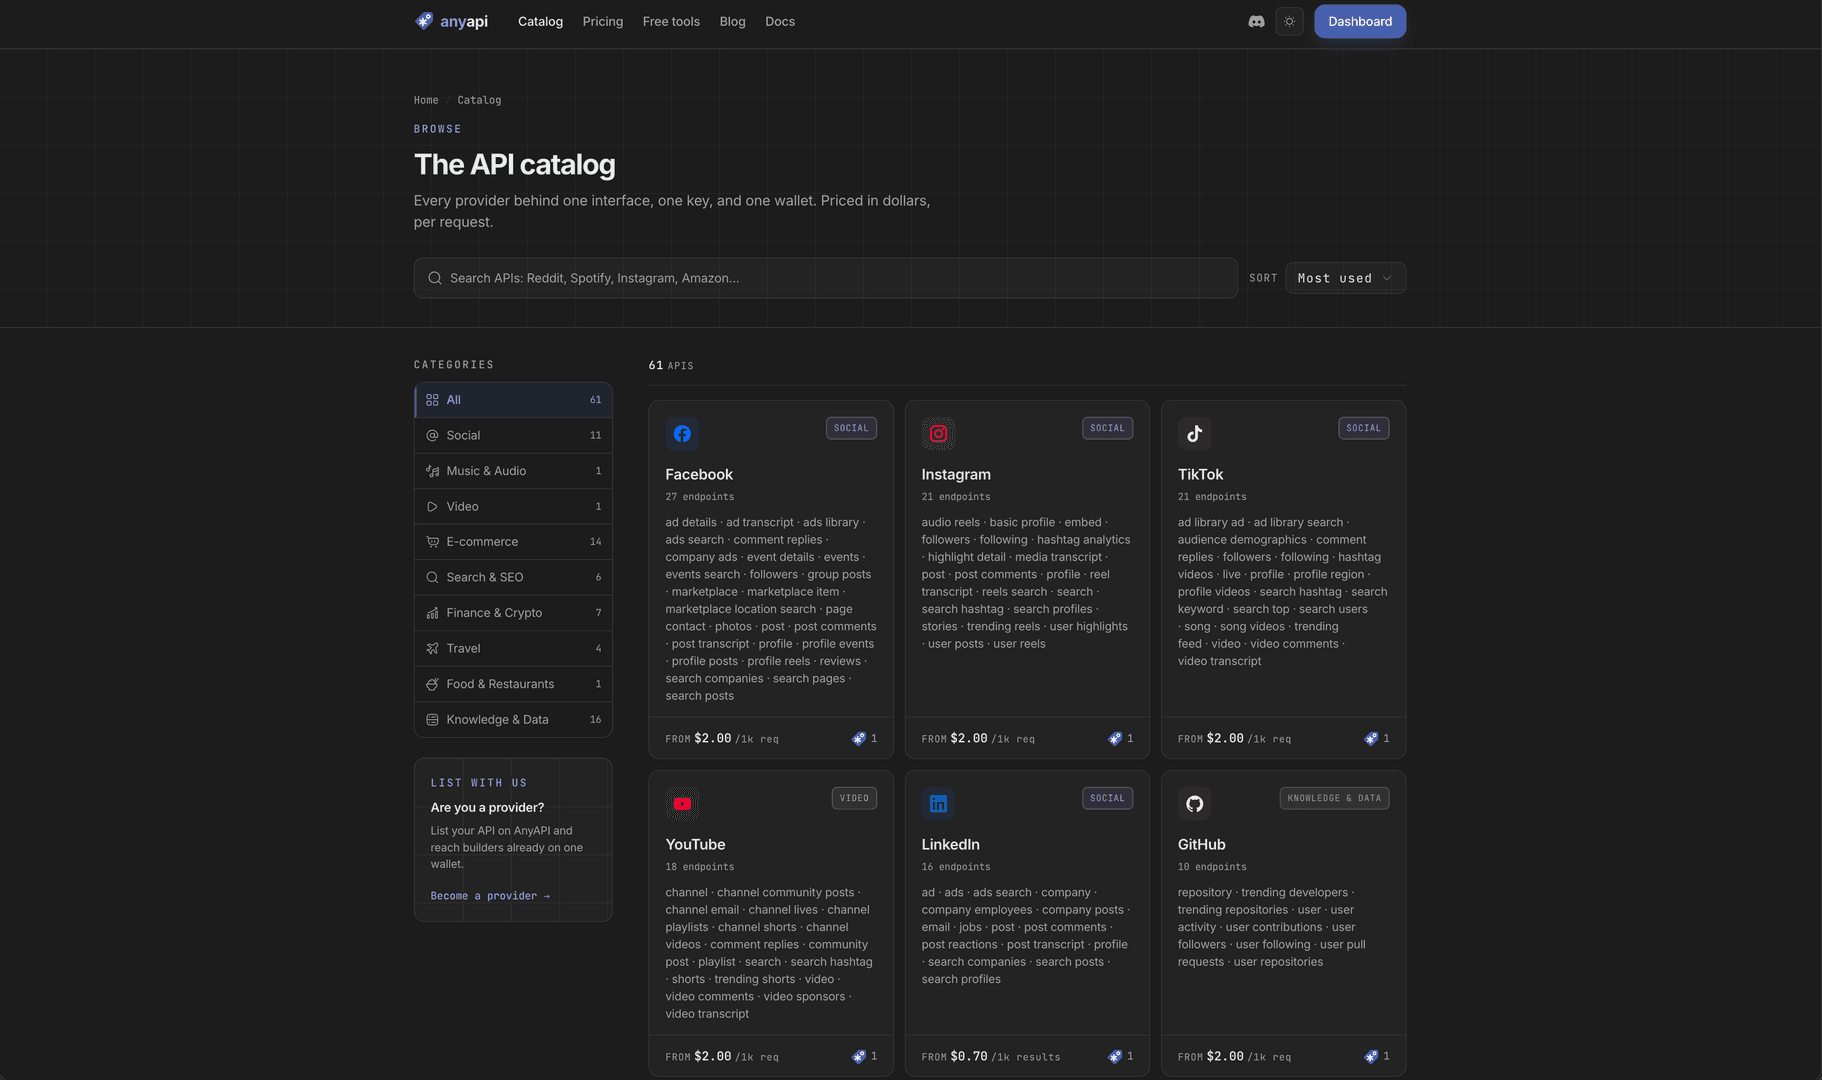1822x1080 pixels.
Task: Click the YouTube logo icon
Action: point(682,804)
